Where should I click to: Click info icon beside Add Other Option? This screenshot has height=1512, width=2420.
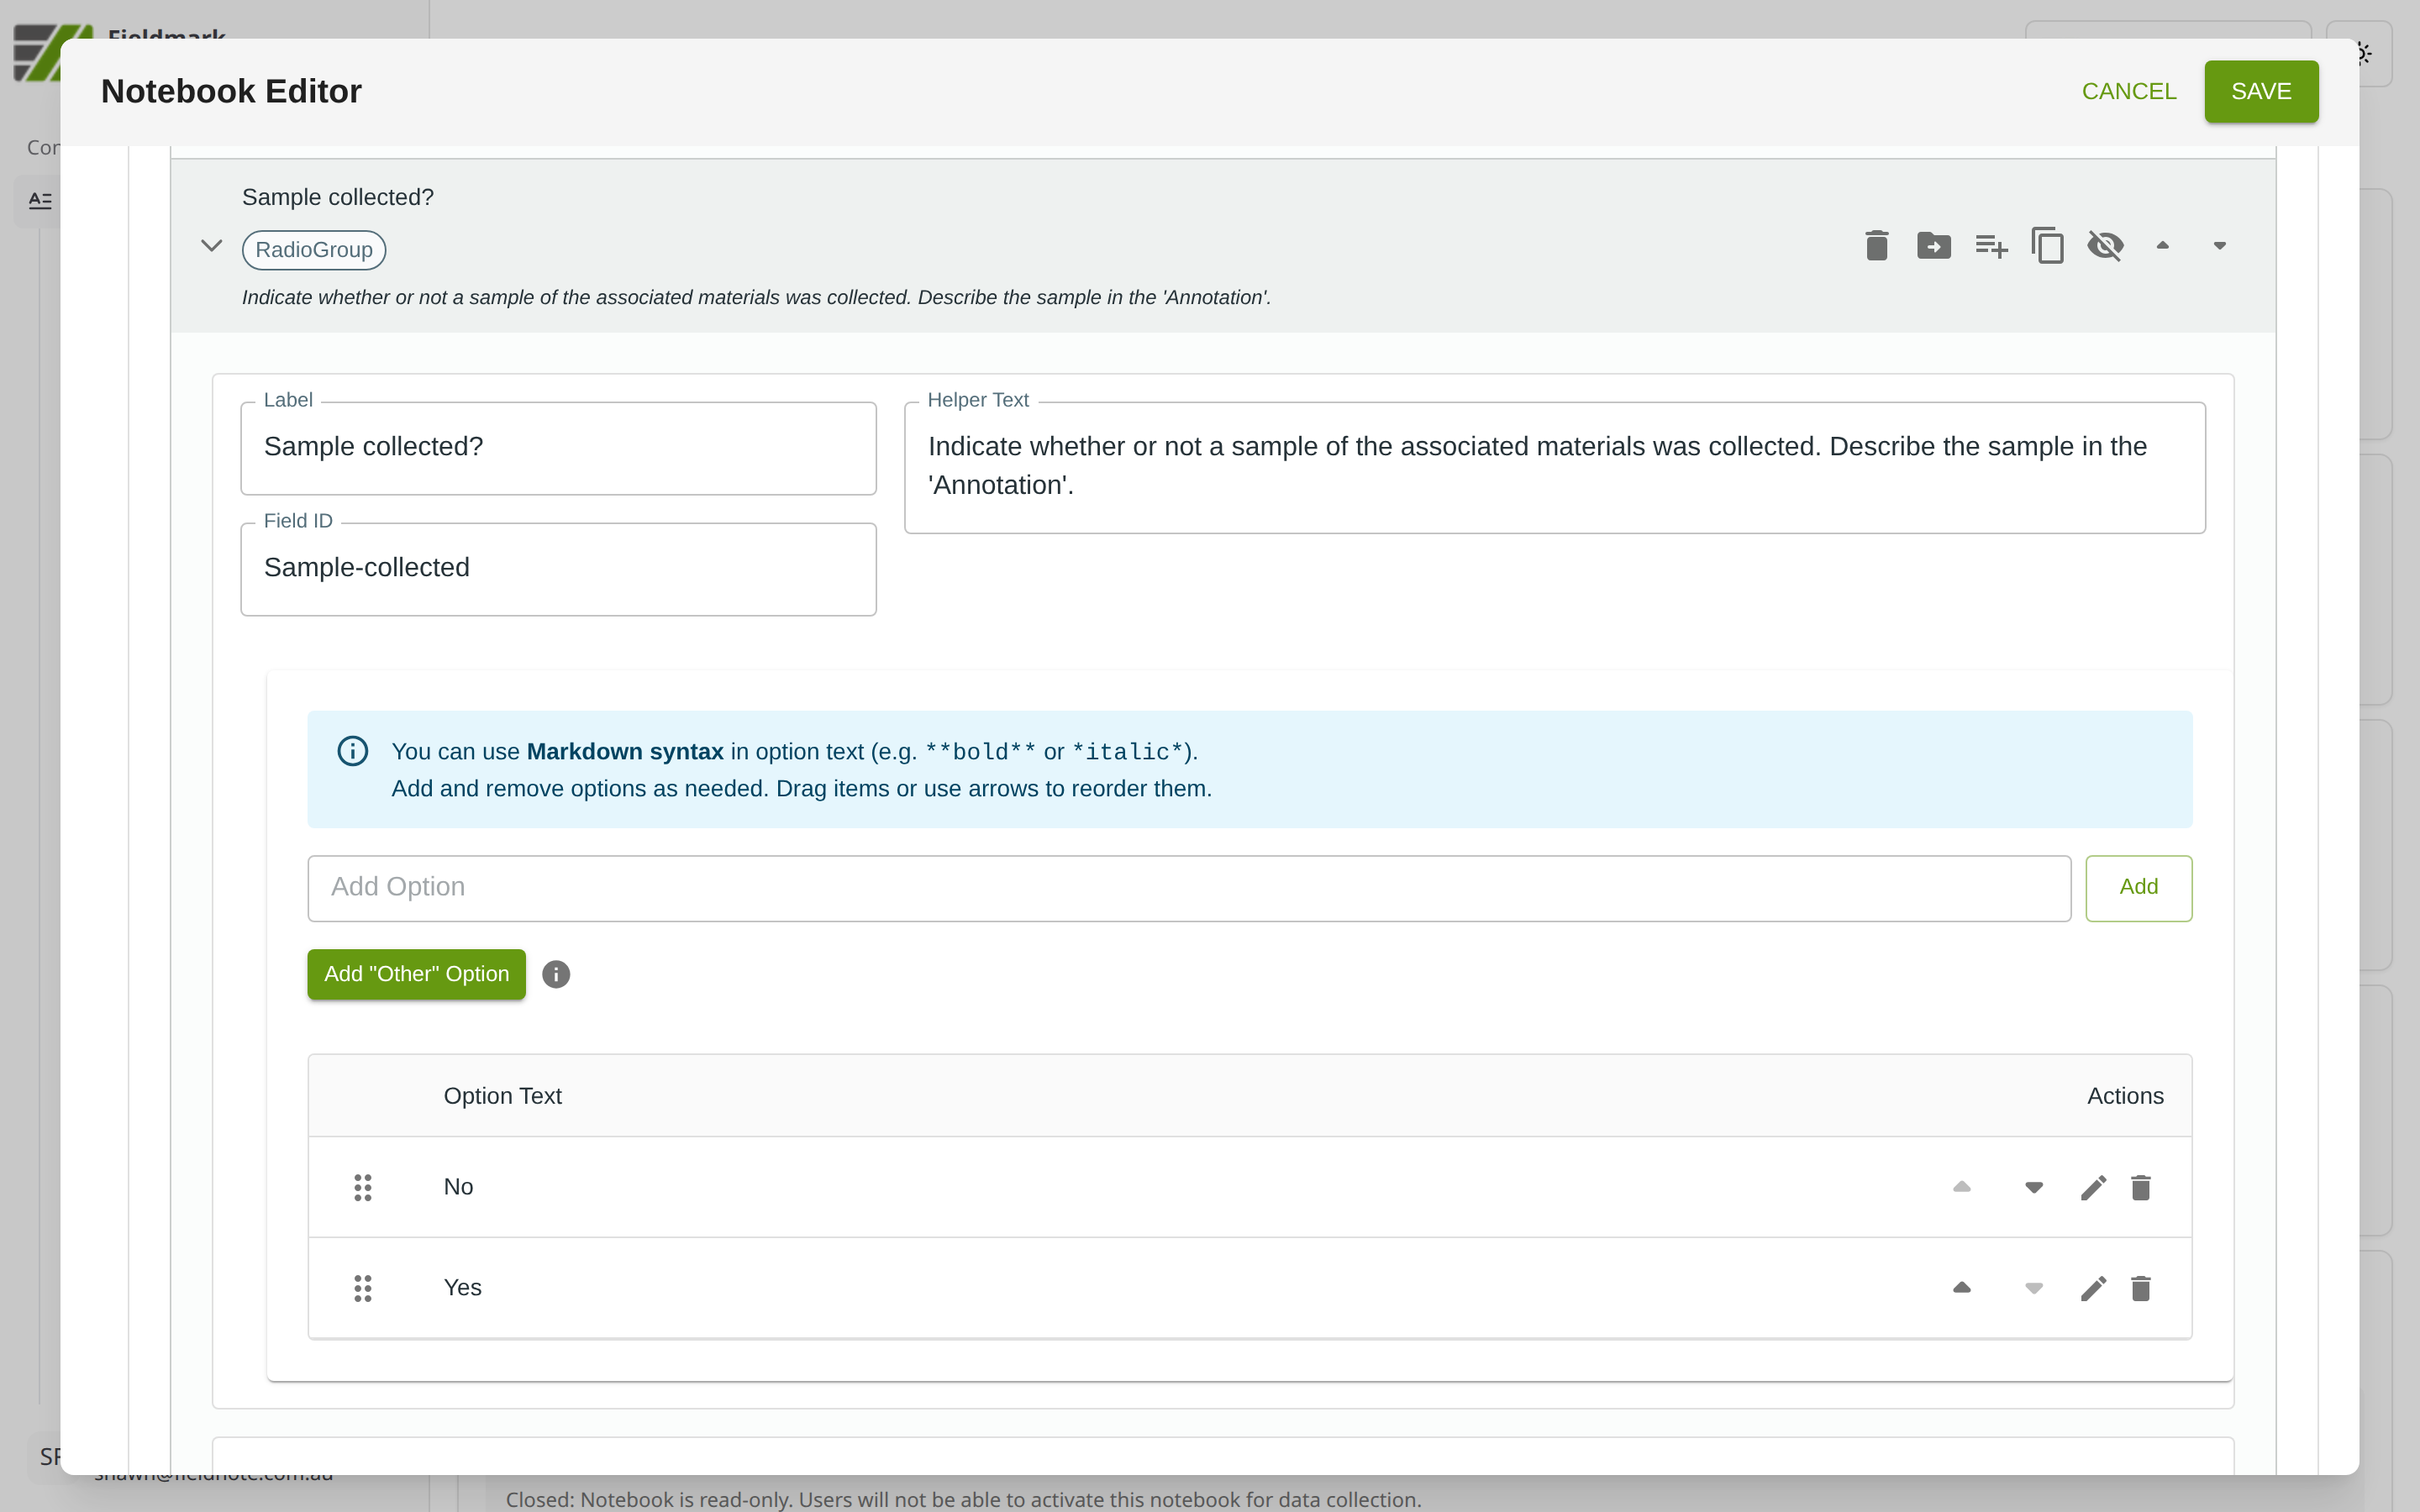pos(556,974)
